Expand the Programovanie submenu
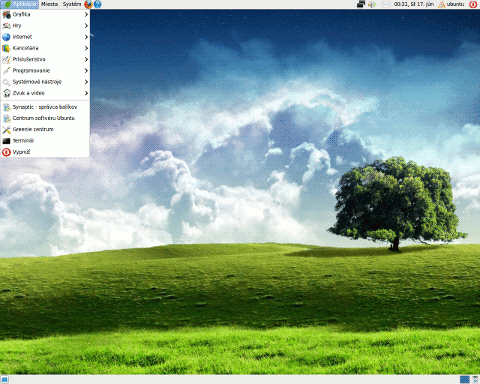Image resolution: width=480 pixels, height=384 pixels. click(x=45, y=71)
